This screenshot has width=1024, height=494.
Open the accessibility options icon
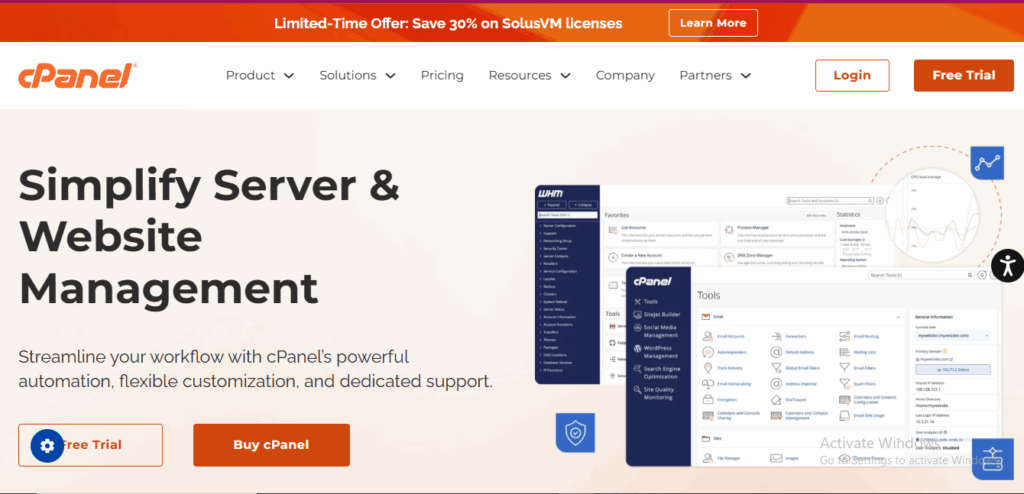1008,265
